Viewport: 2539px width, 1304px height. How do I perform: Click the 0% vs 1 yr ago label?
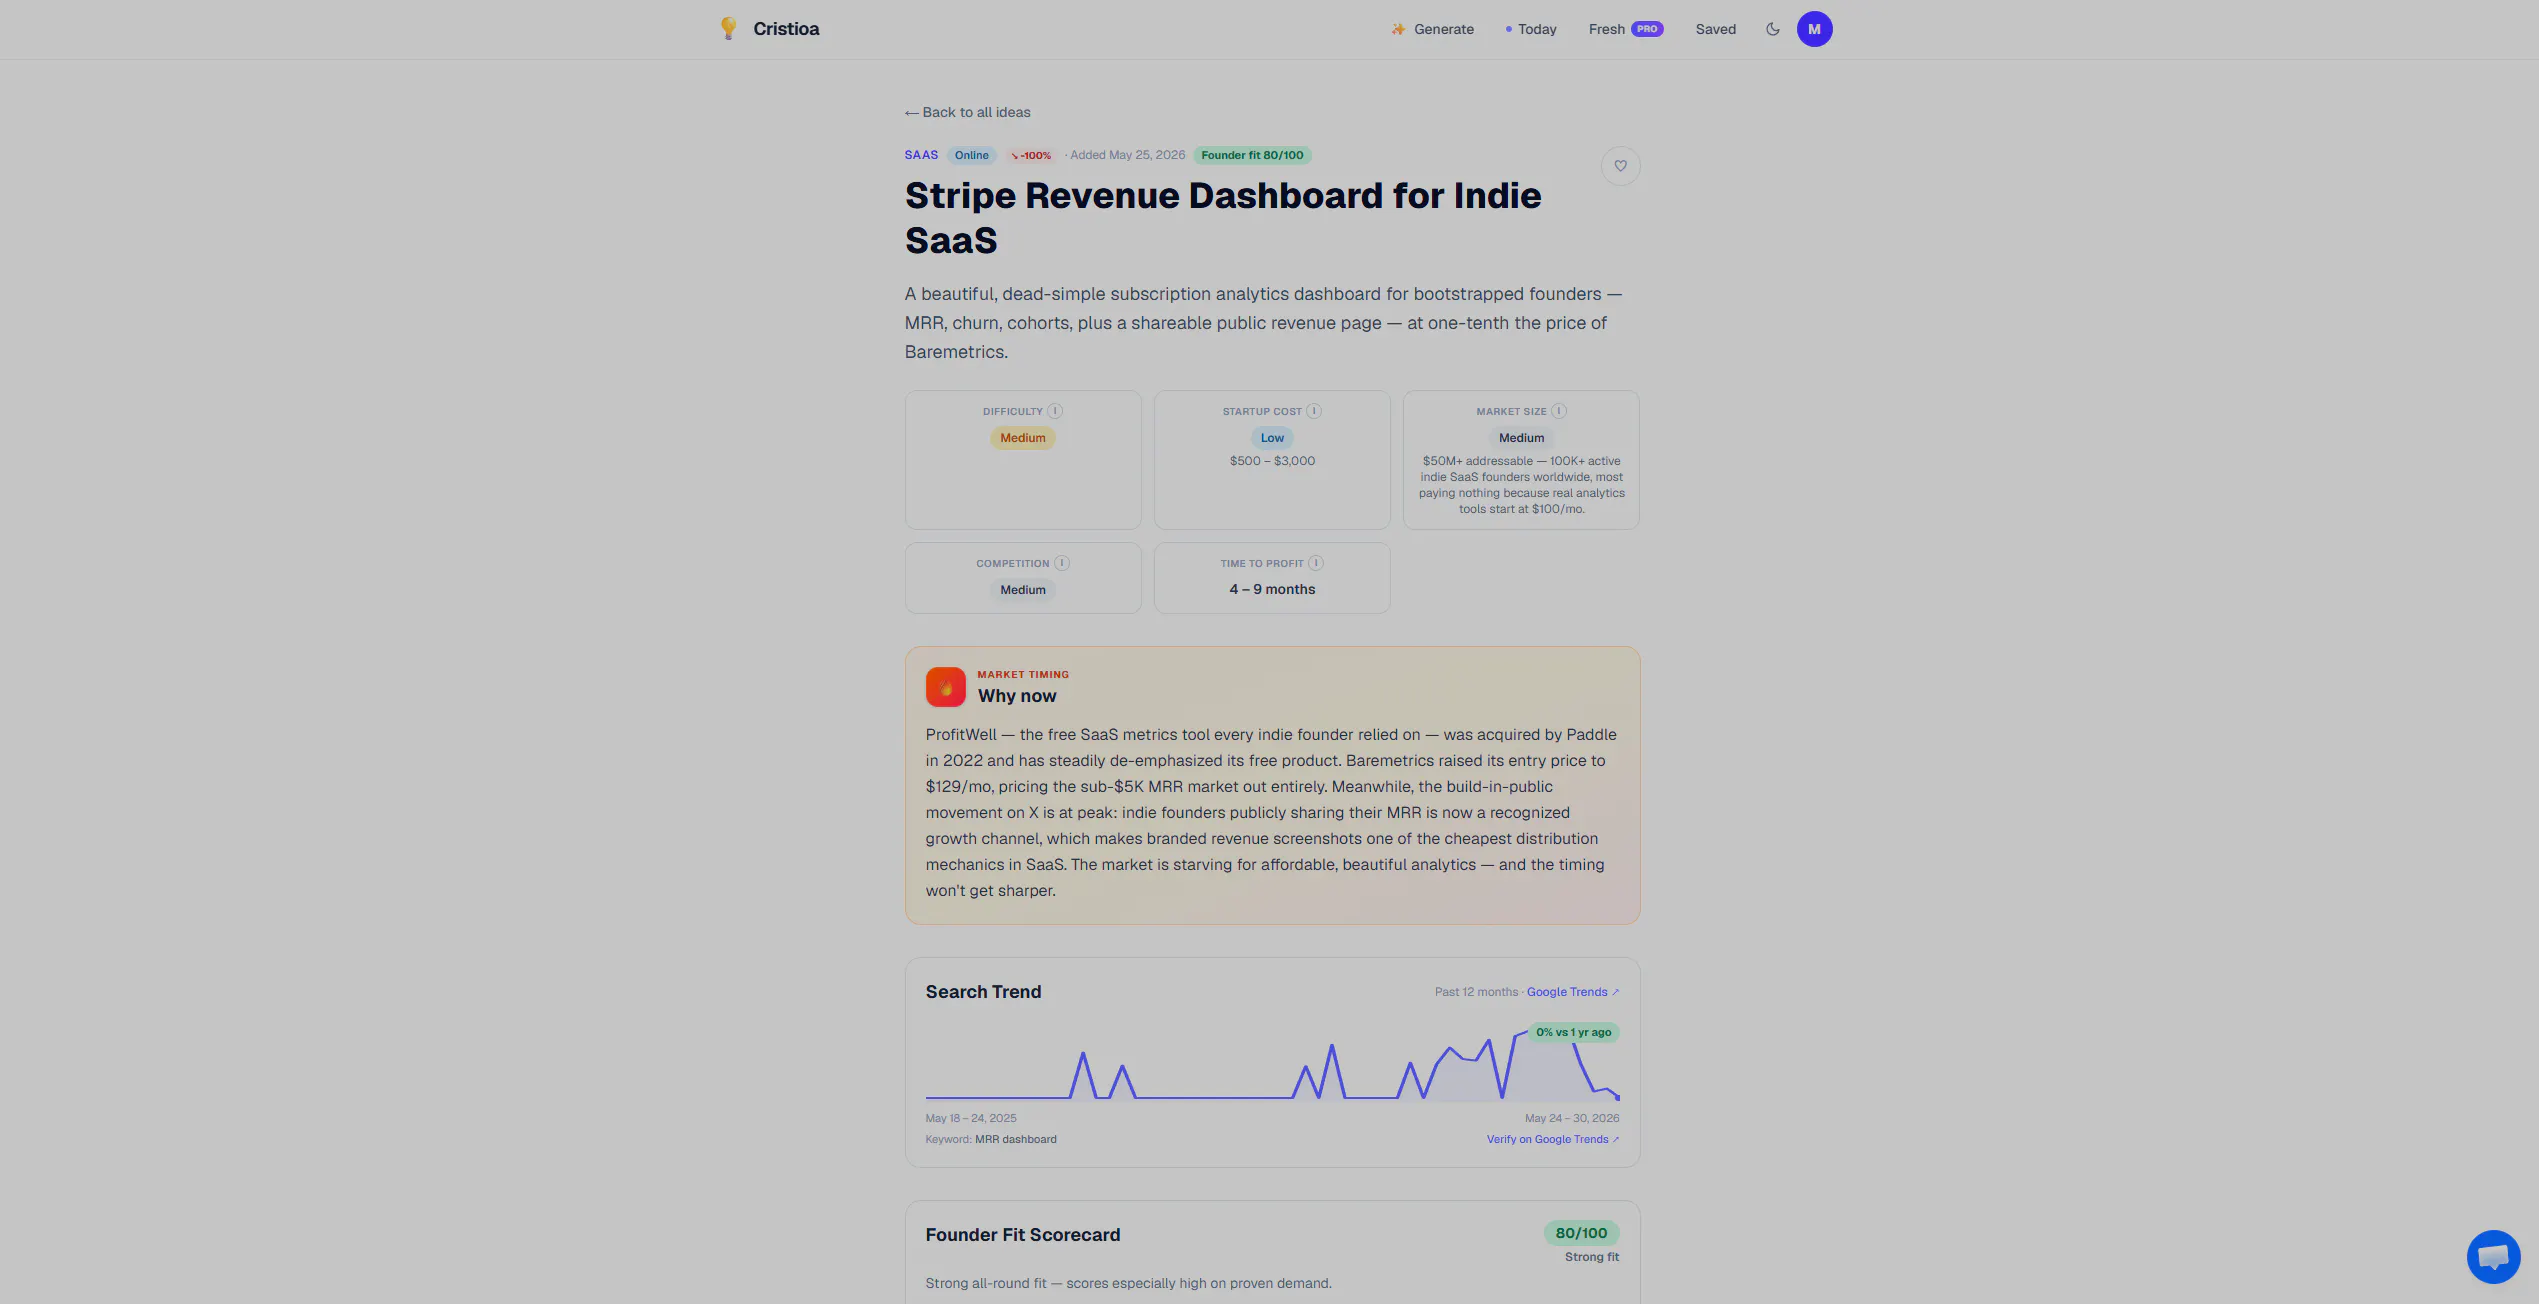(x=1573, y=1032)
